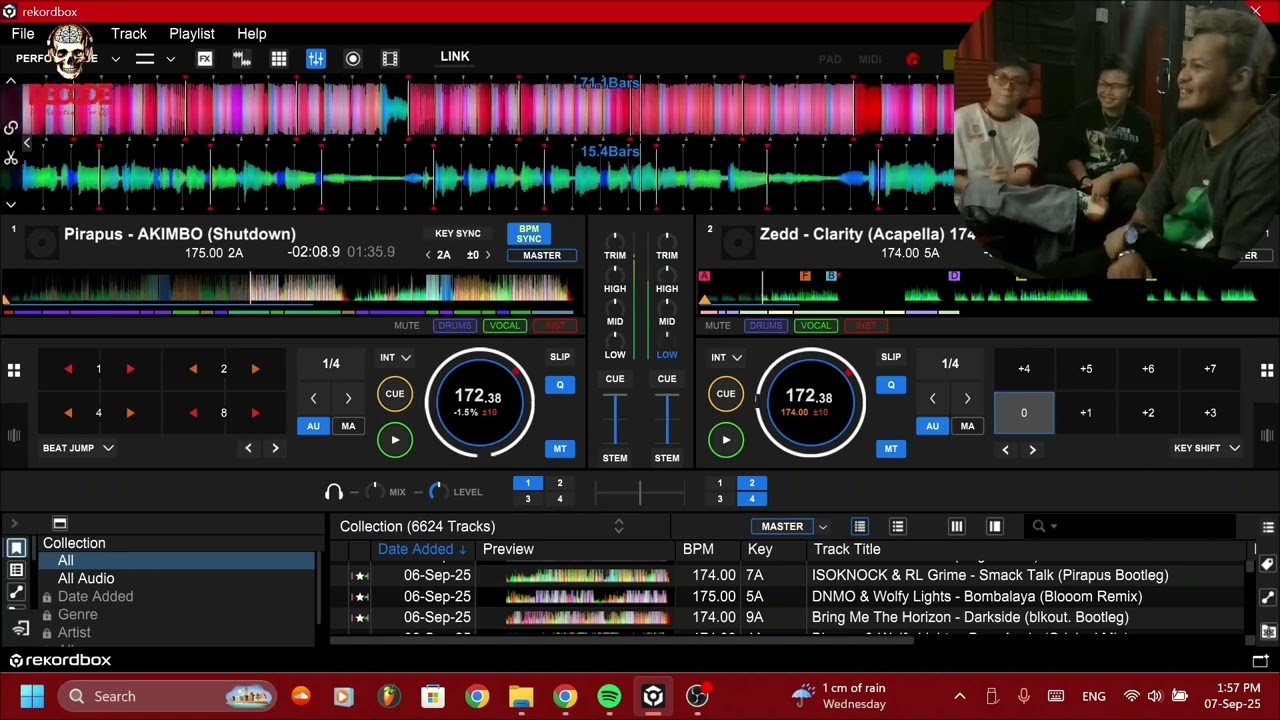
Task: Click the search magnifier icon
Action: [1039, 526]
